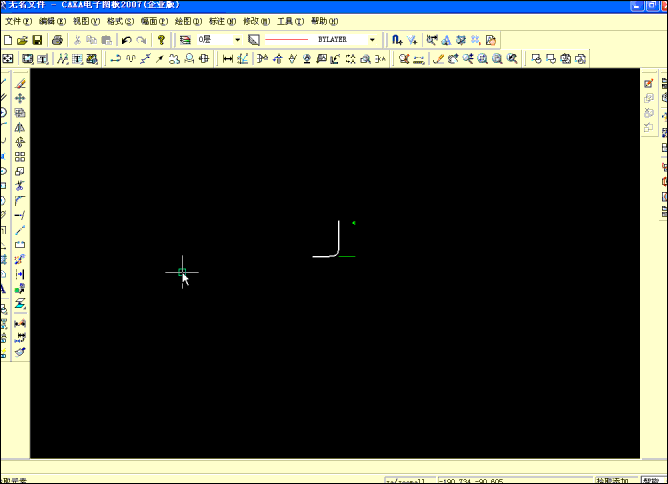The width and height of the screenshot is (668, 484).
Task: Open the 标注 (Dimension) menu
Action: click(x=222, y=21)
